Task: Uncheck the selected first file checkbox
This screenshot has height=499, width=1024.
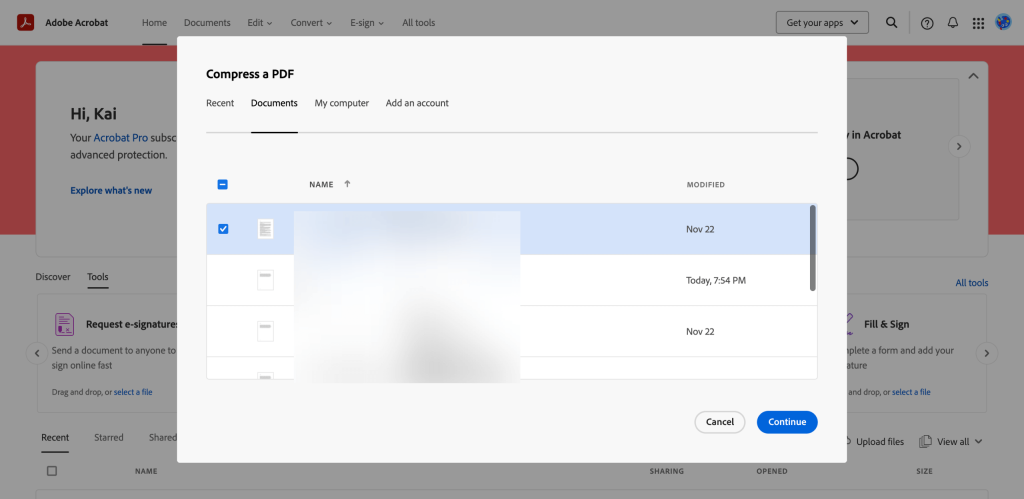Action: [x=223, y=229]
